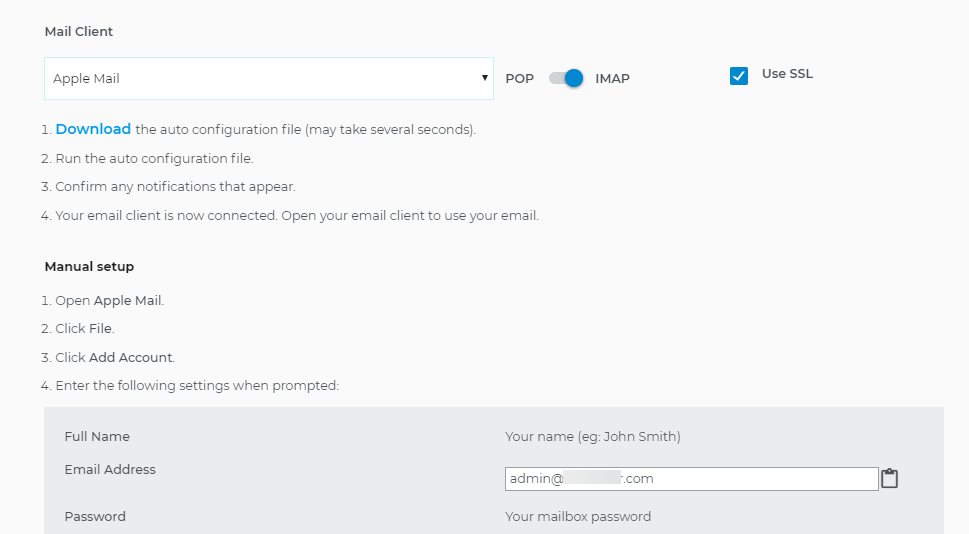
Task: Click the Download auto configuration link
Action: [93, 129]
